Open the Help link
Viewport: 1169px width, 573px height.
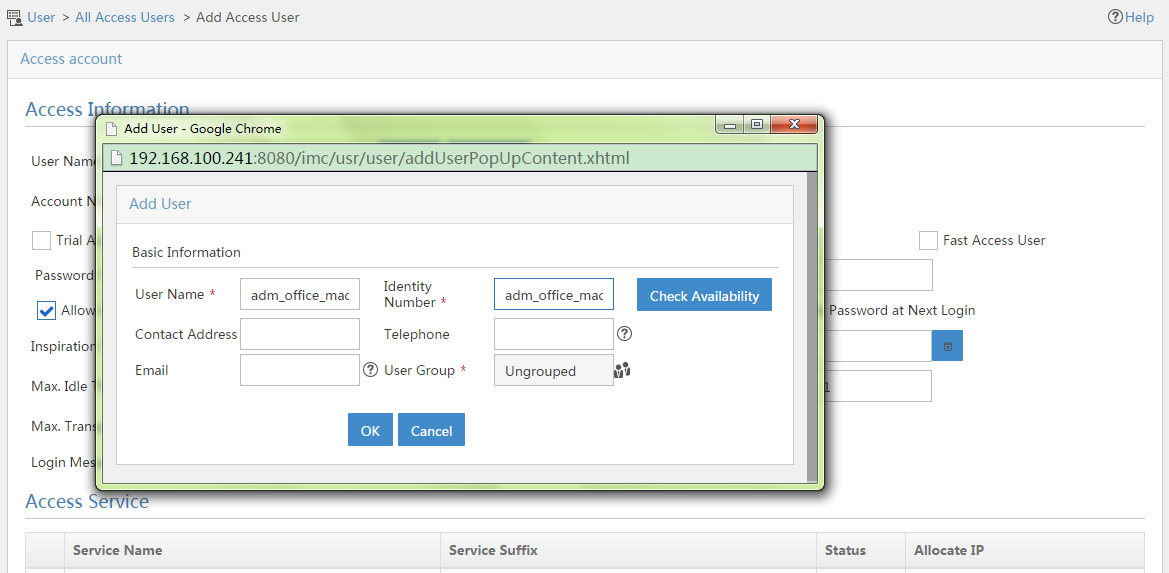point(1139,16)
